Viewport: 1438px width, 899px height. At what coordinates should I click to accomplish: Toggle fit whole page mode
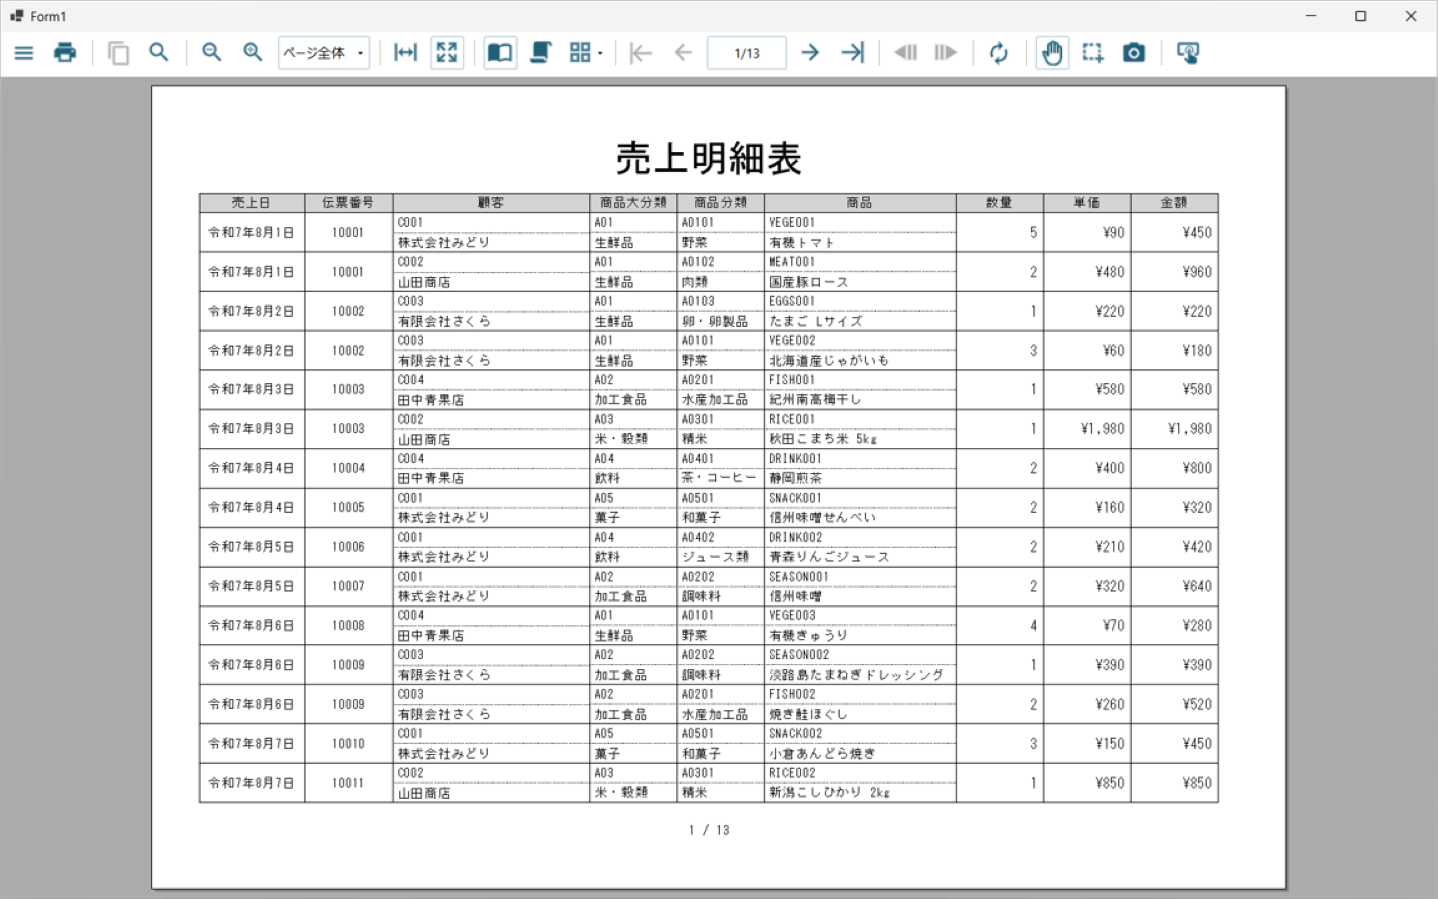click(447, 53)
